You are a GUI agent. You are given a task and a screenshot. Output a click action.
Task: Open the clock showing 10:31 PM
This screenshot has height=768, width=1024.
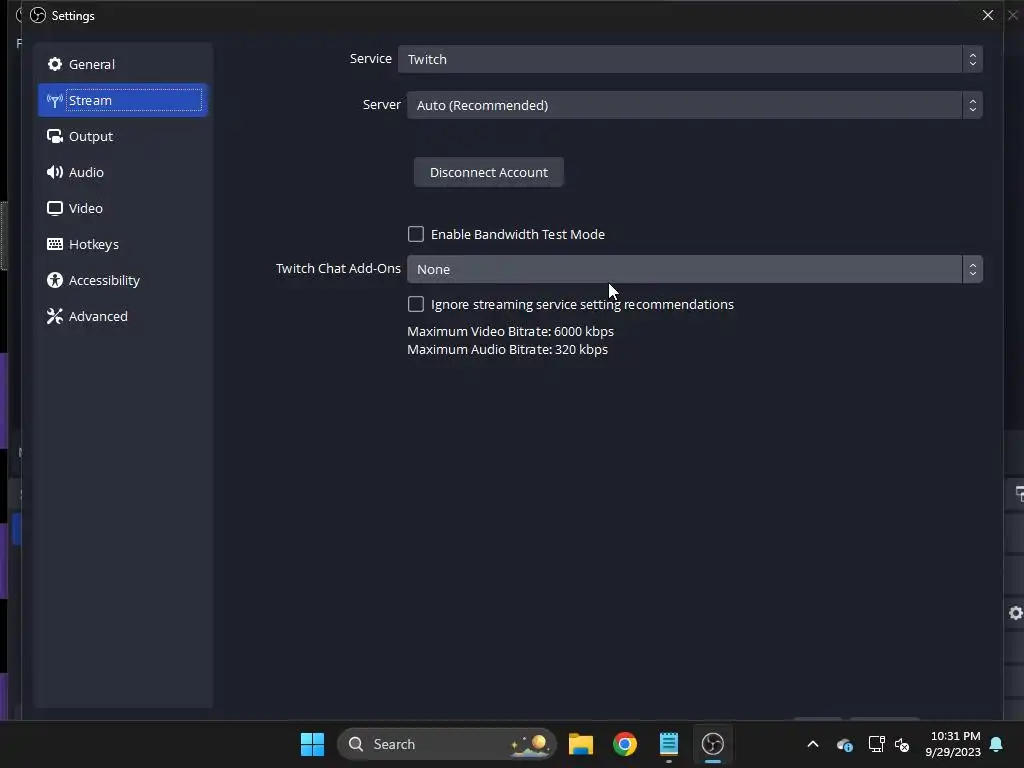pos(953,744)
